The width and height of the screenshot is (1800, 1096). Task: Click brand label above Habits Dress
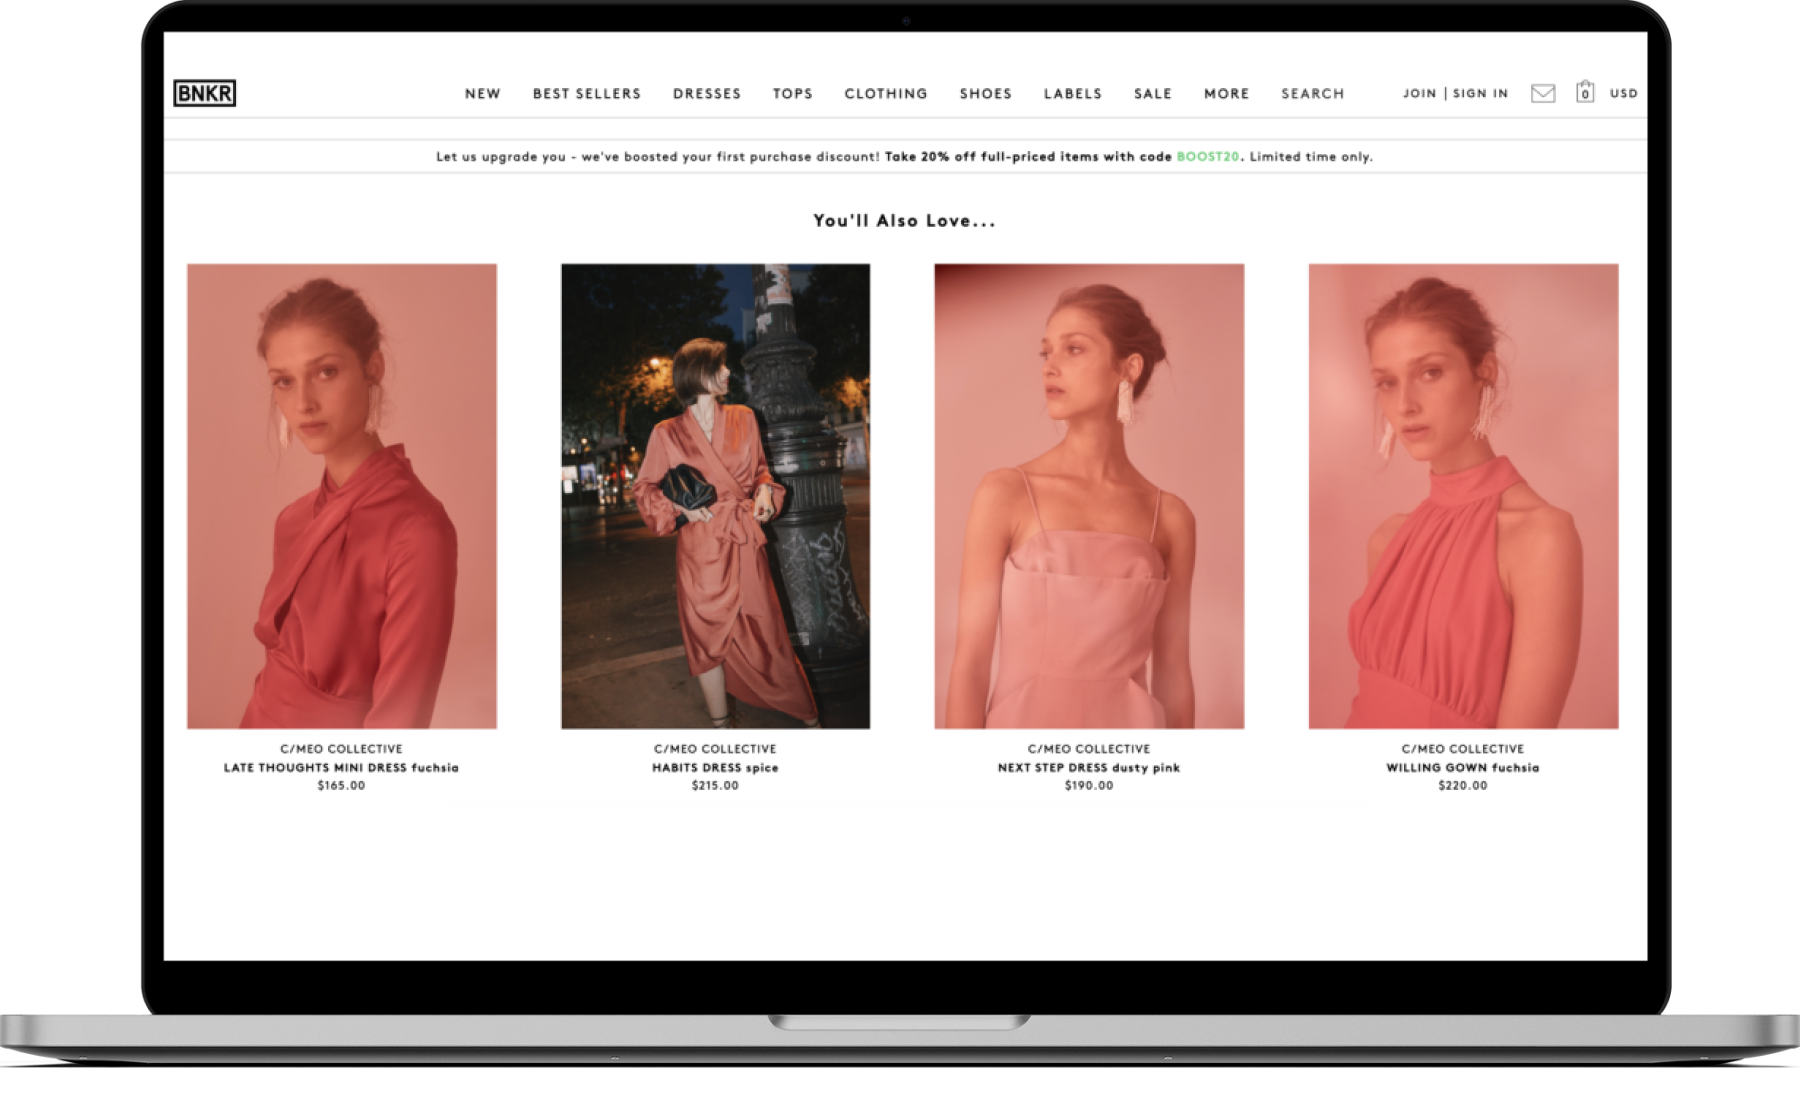(x=715, y=749)
